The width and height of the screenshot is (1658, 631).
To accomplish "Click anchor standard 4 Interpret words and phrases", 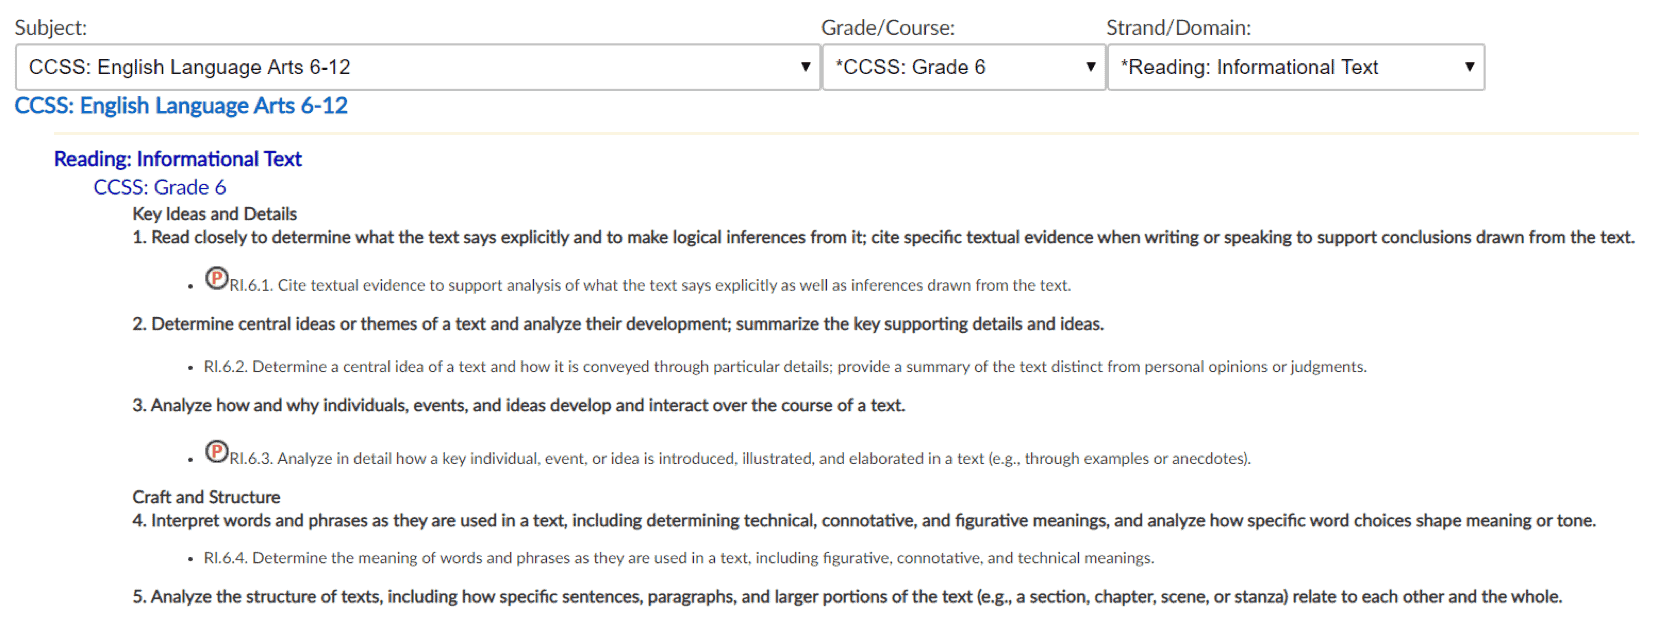I will (x=864, y=521).
